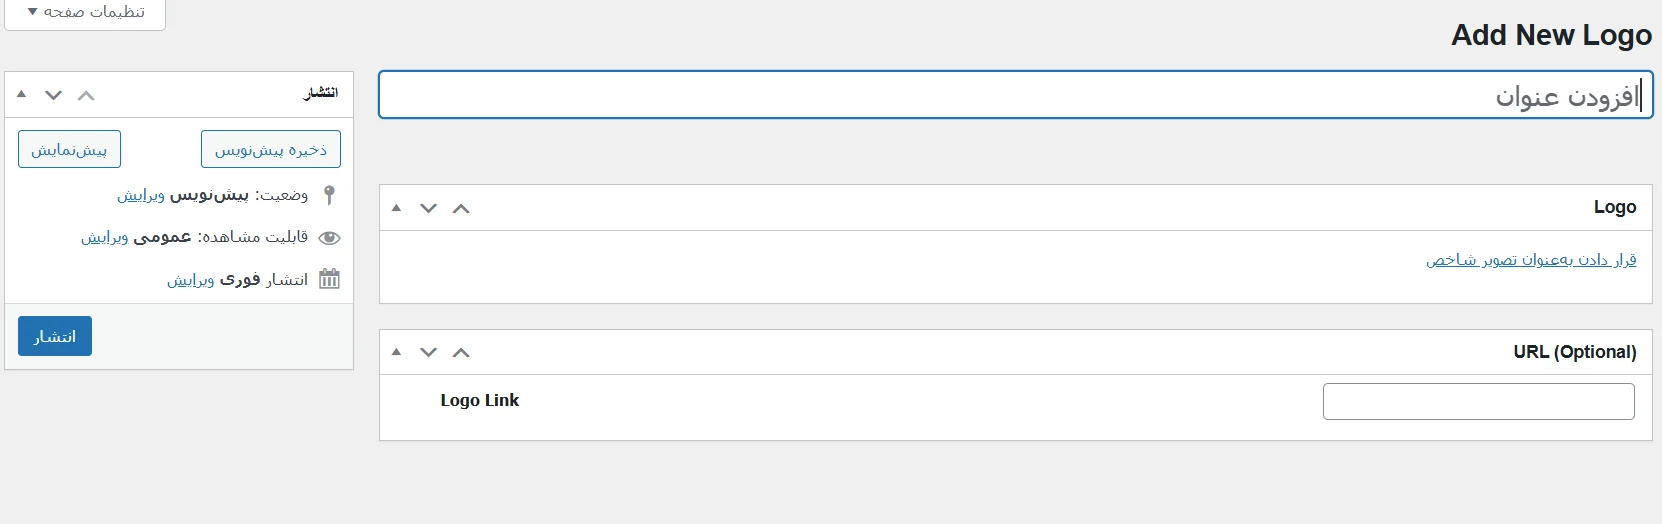1662x524 pixels.
Task: Click the افزودن عنوان title field
Action: click(x=1015, y=95)
